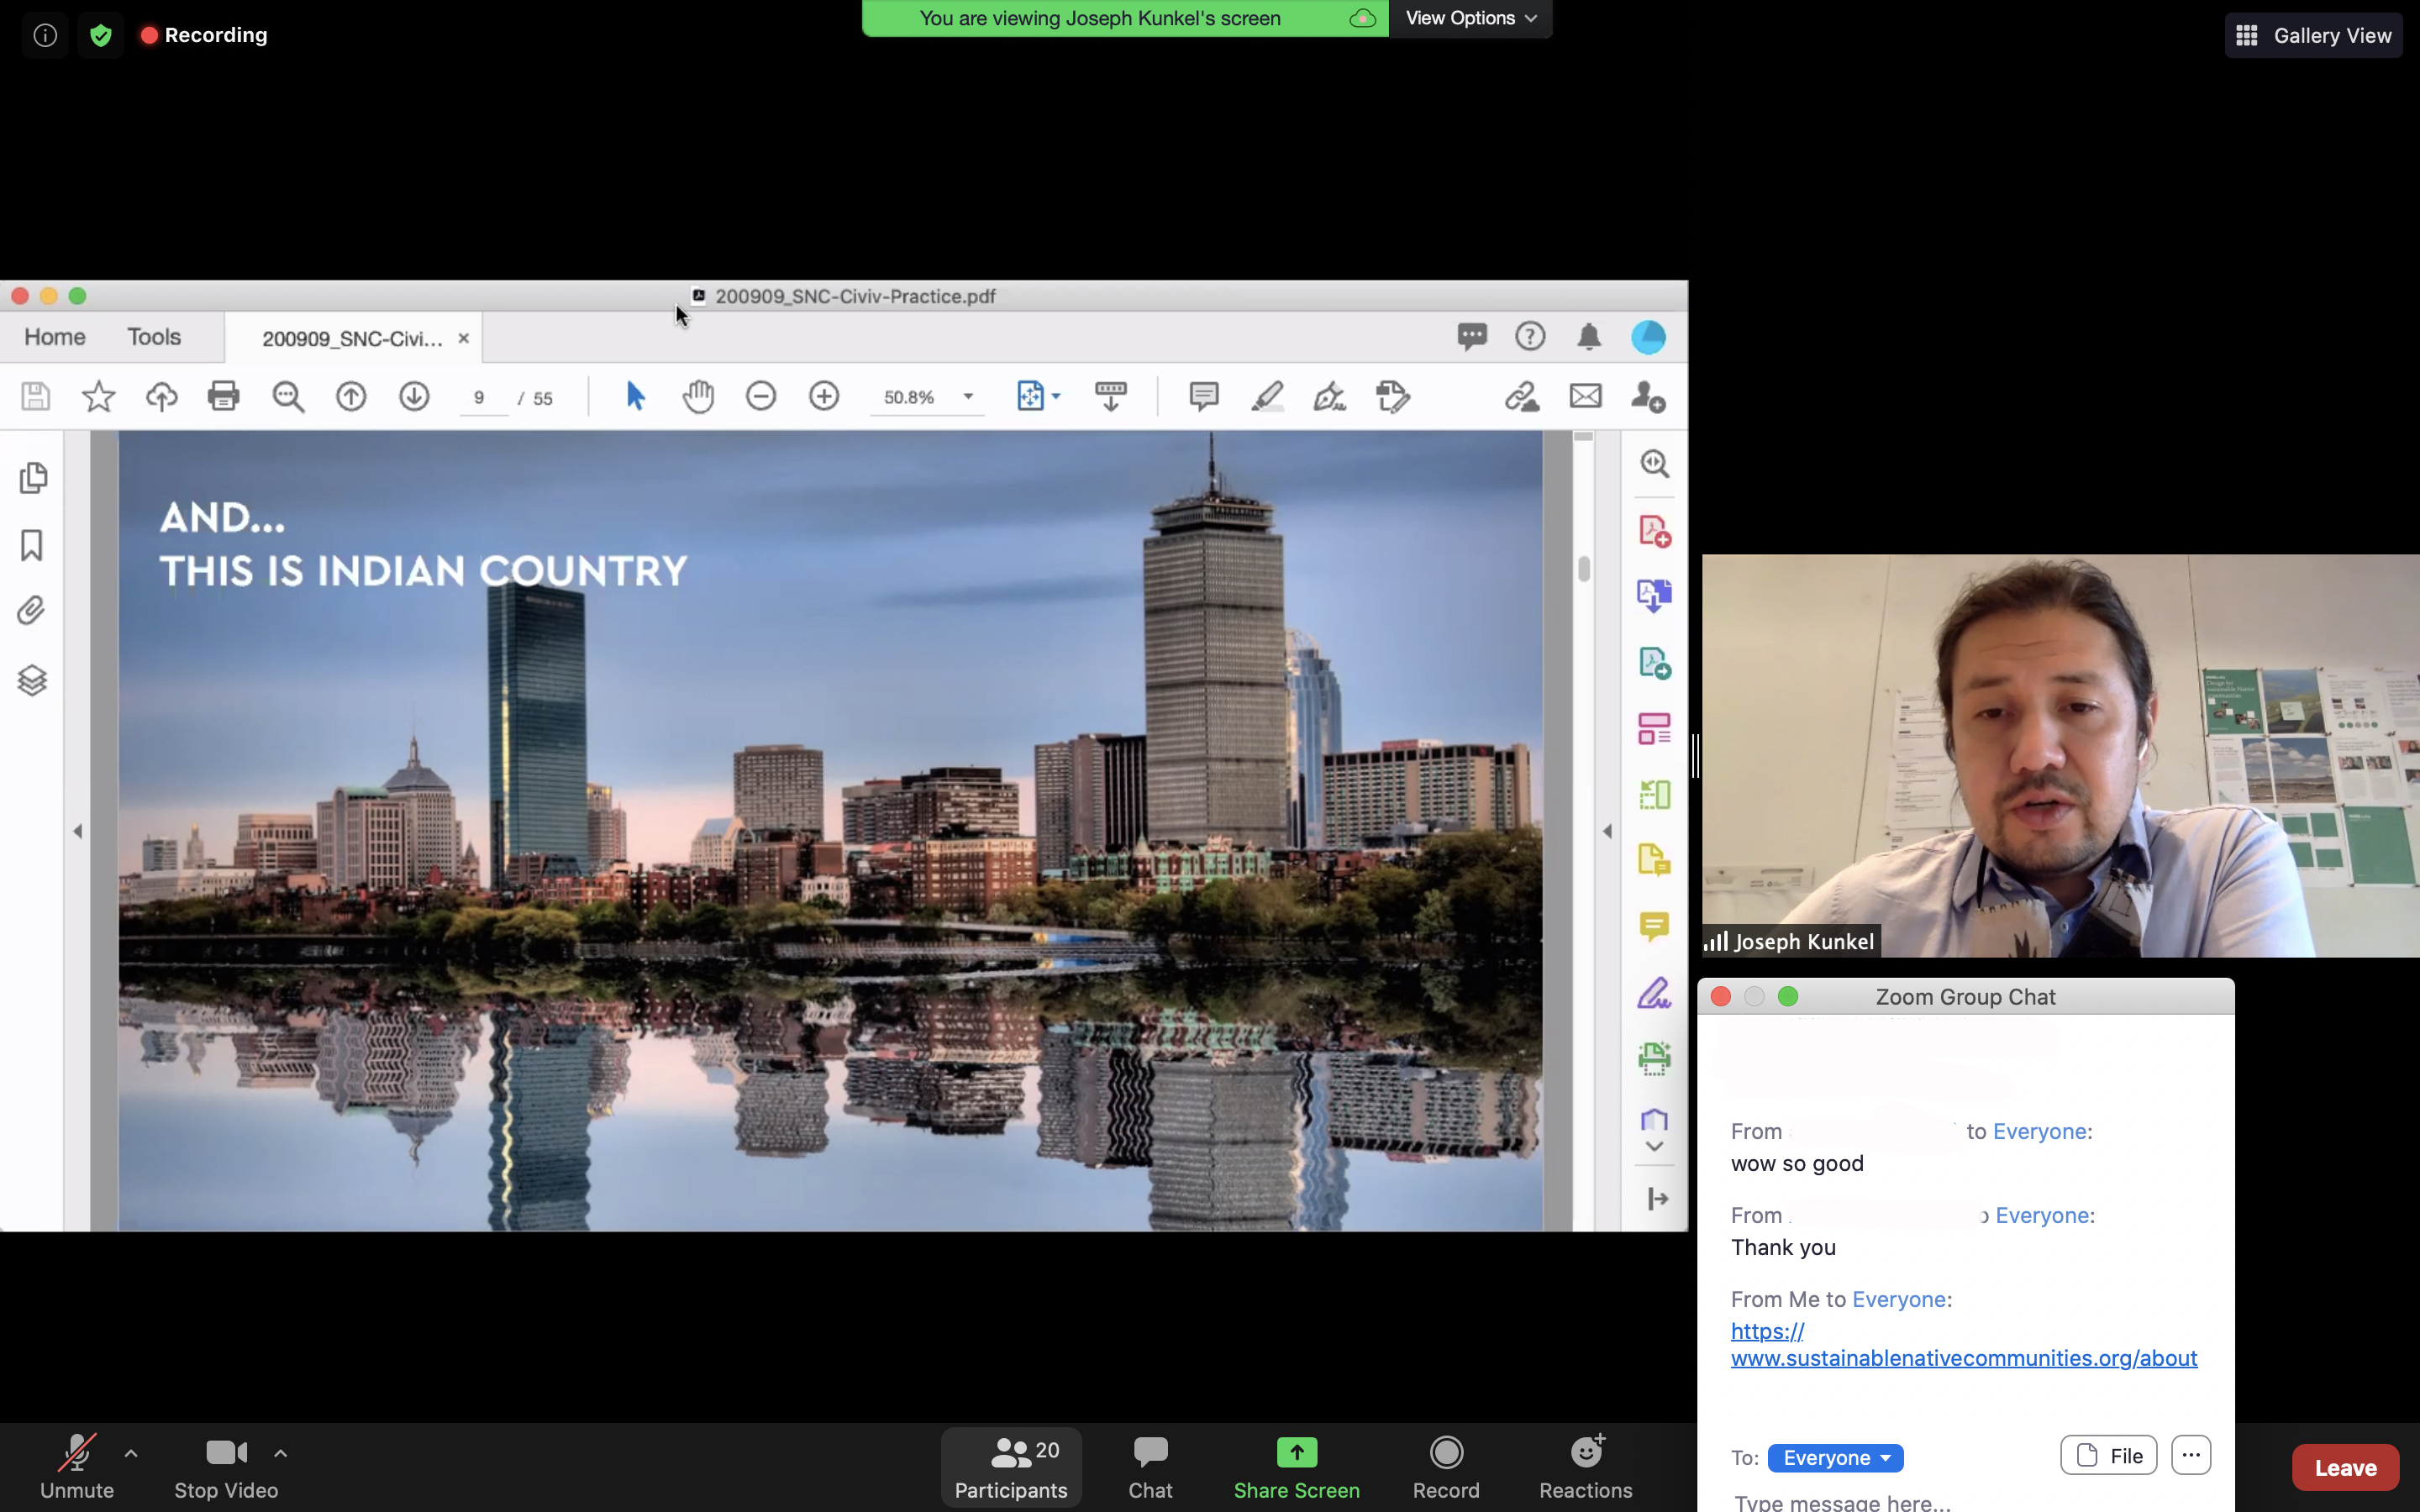
Task: Switch to the Home tab in Acrobat
Action: [55, 337]
